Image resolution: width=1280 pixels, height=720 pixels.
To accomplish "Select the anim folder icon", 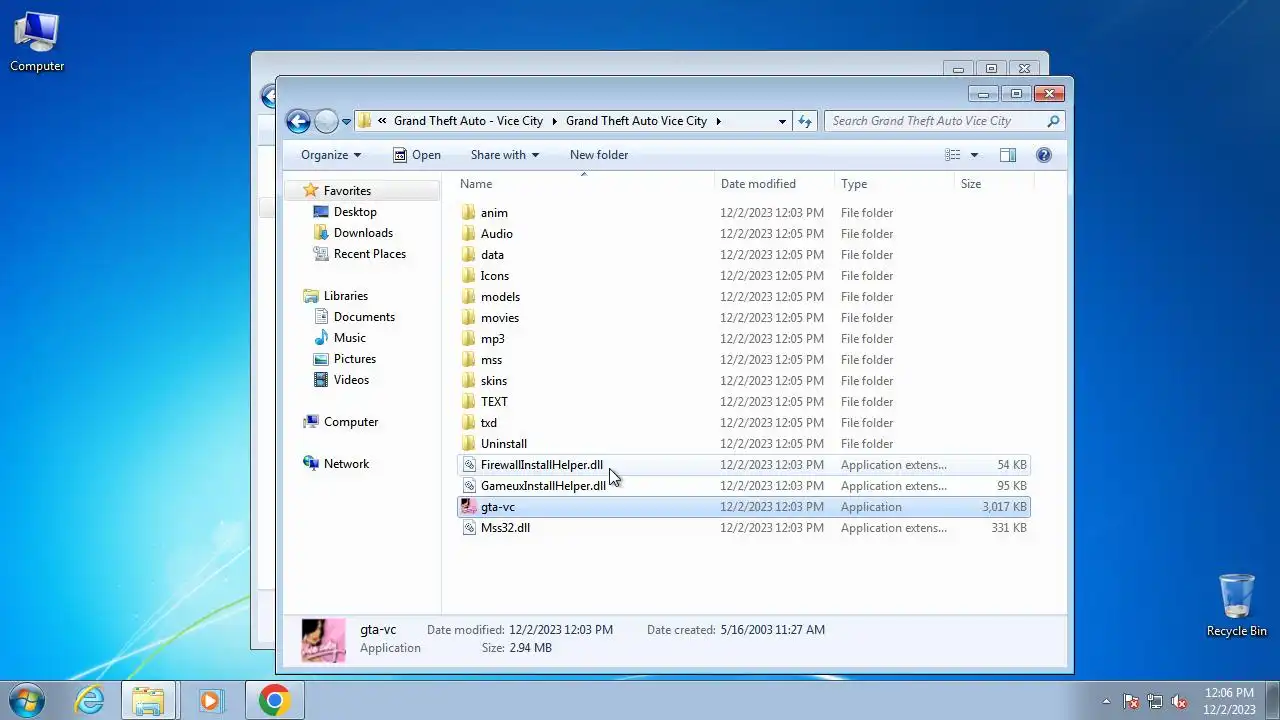I will [x=469, y=213].
